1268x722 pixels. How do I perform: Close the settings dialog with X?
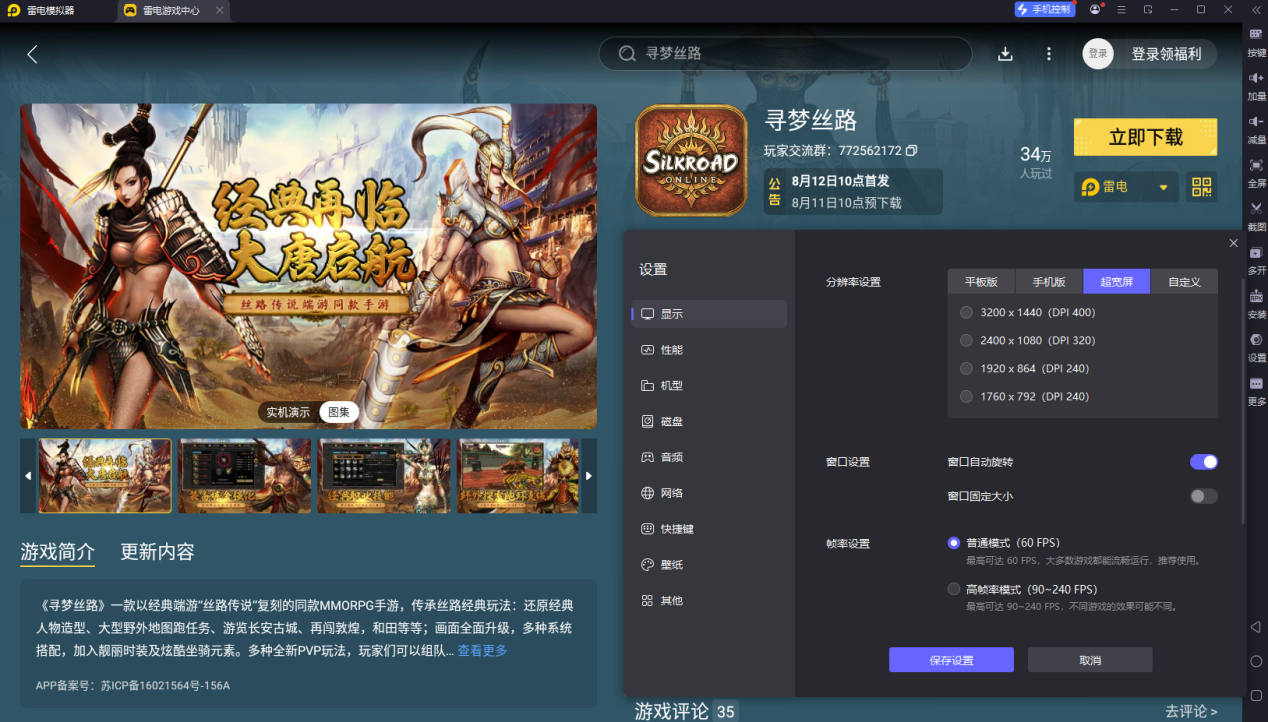pos(1233,243)
